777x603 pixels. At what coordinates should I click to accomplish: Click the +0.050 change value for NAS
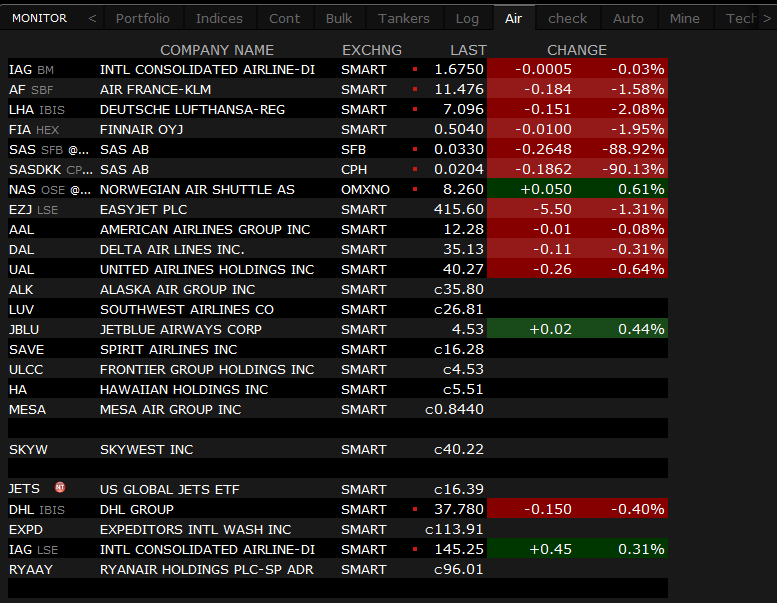[546, 190]
